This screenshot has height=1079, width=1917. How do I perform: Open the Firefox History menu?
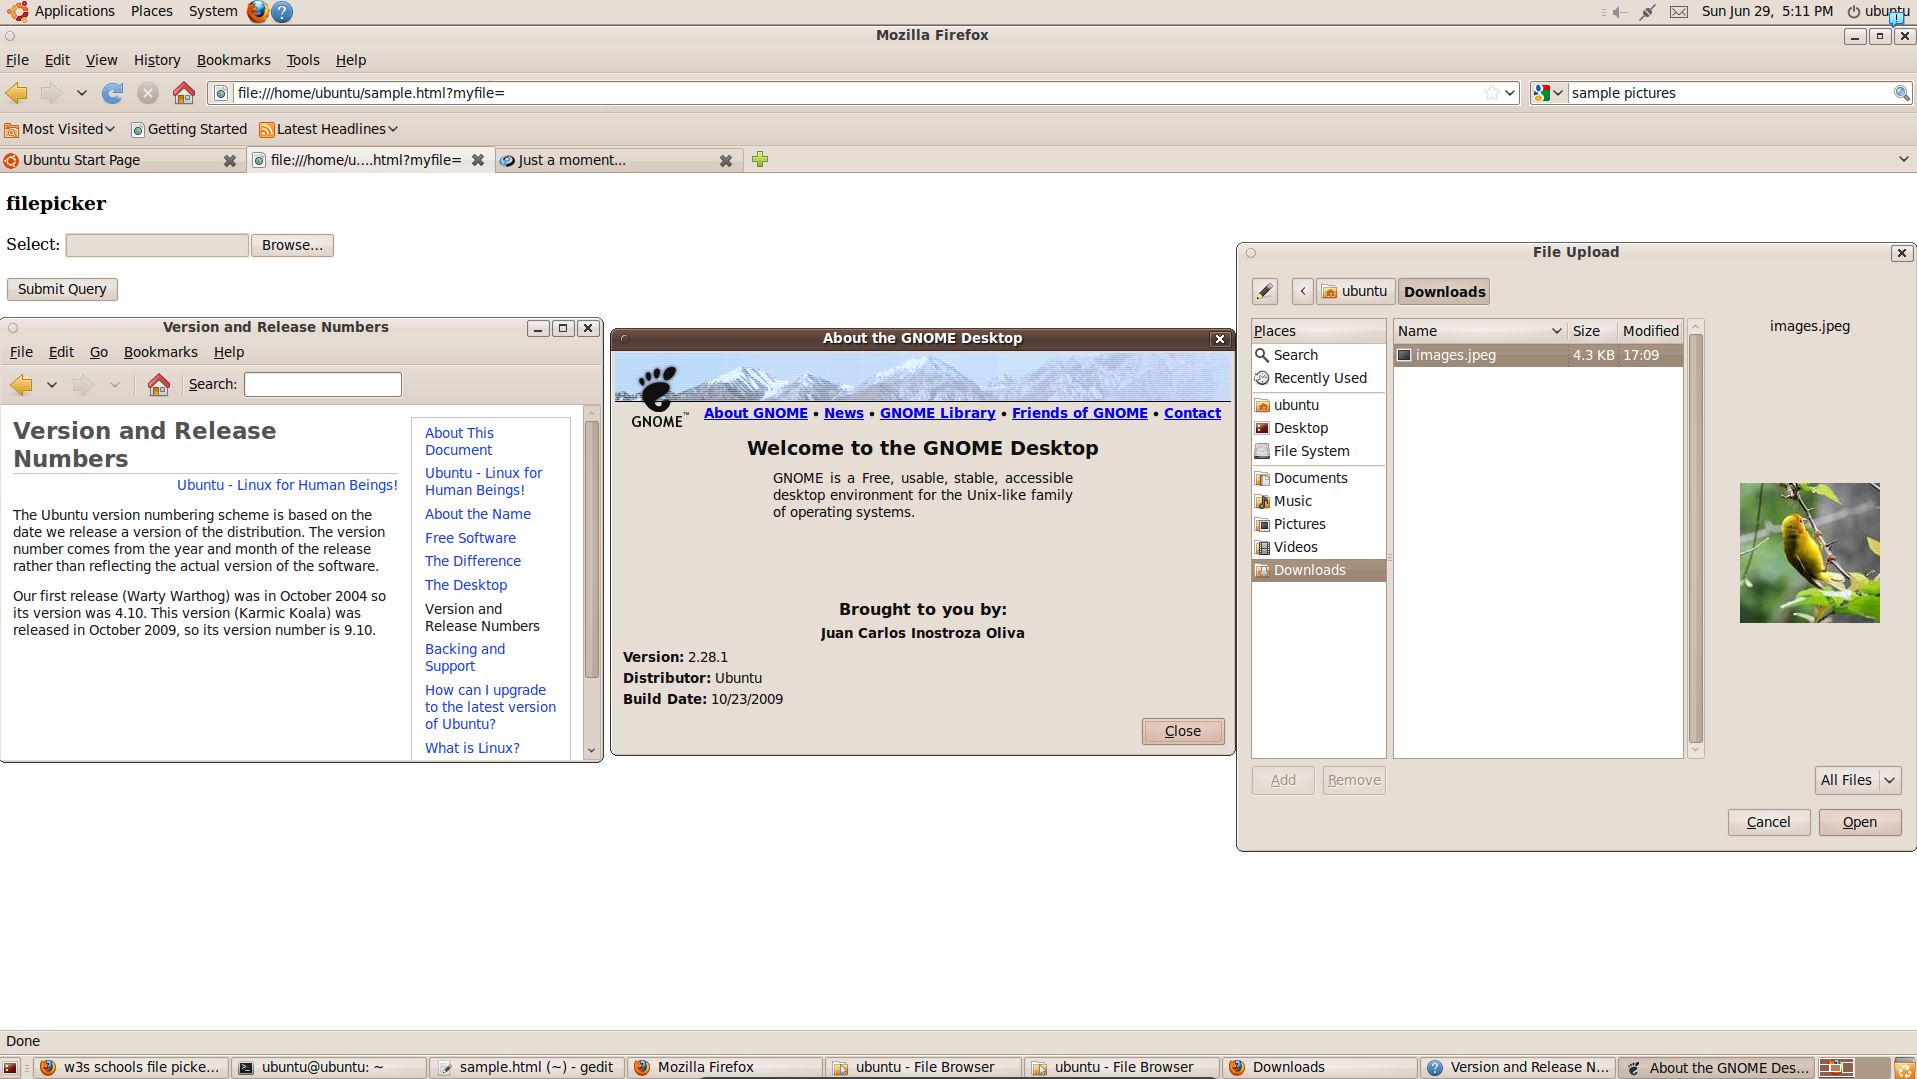(x=157, y=60)
